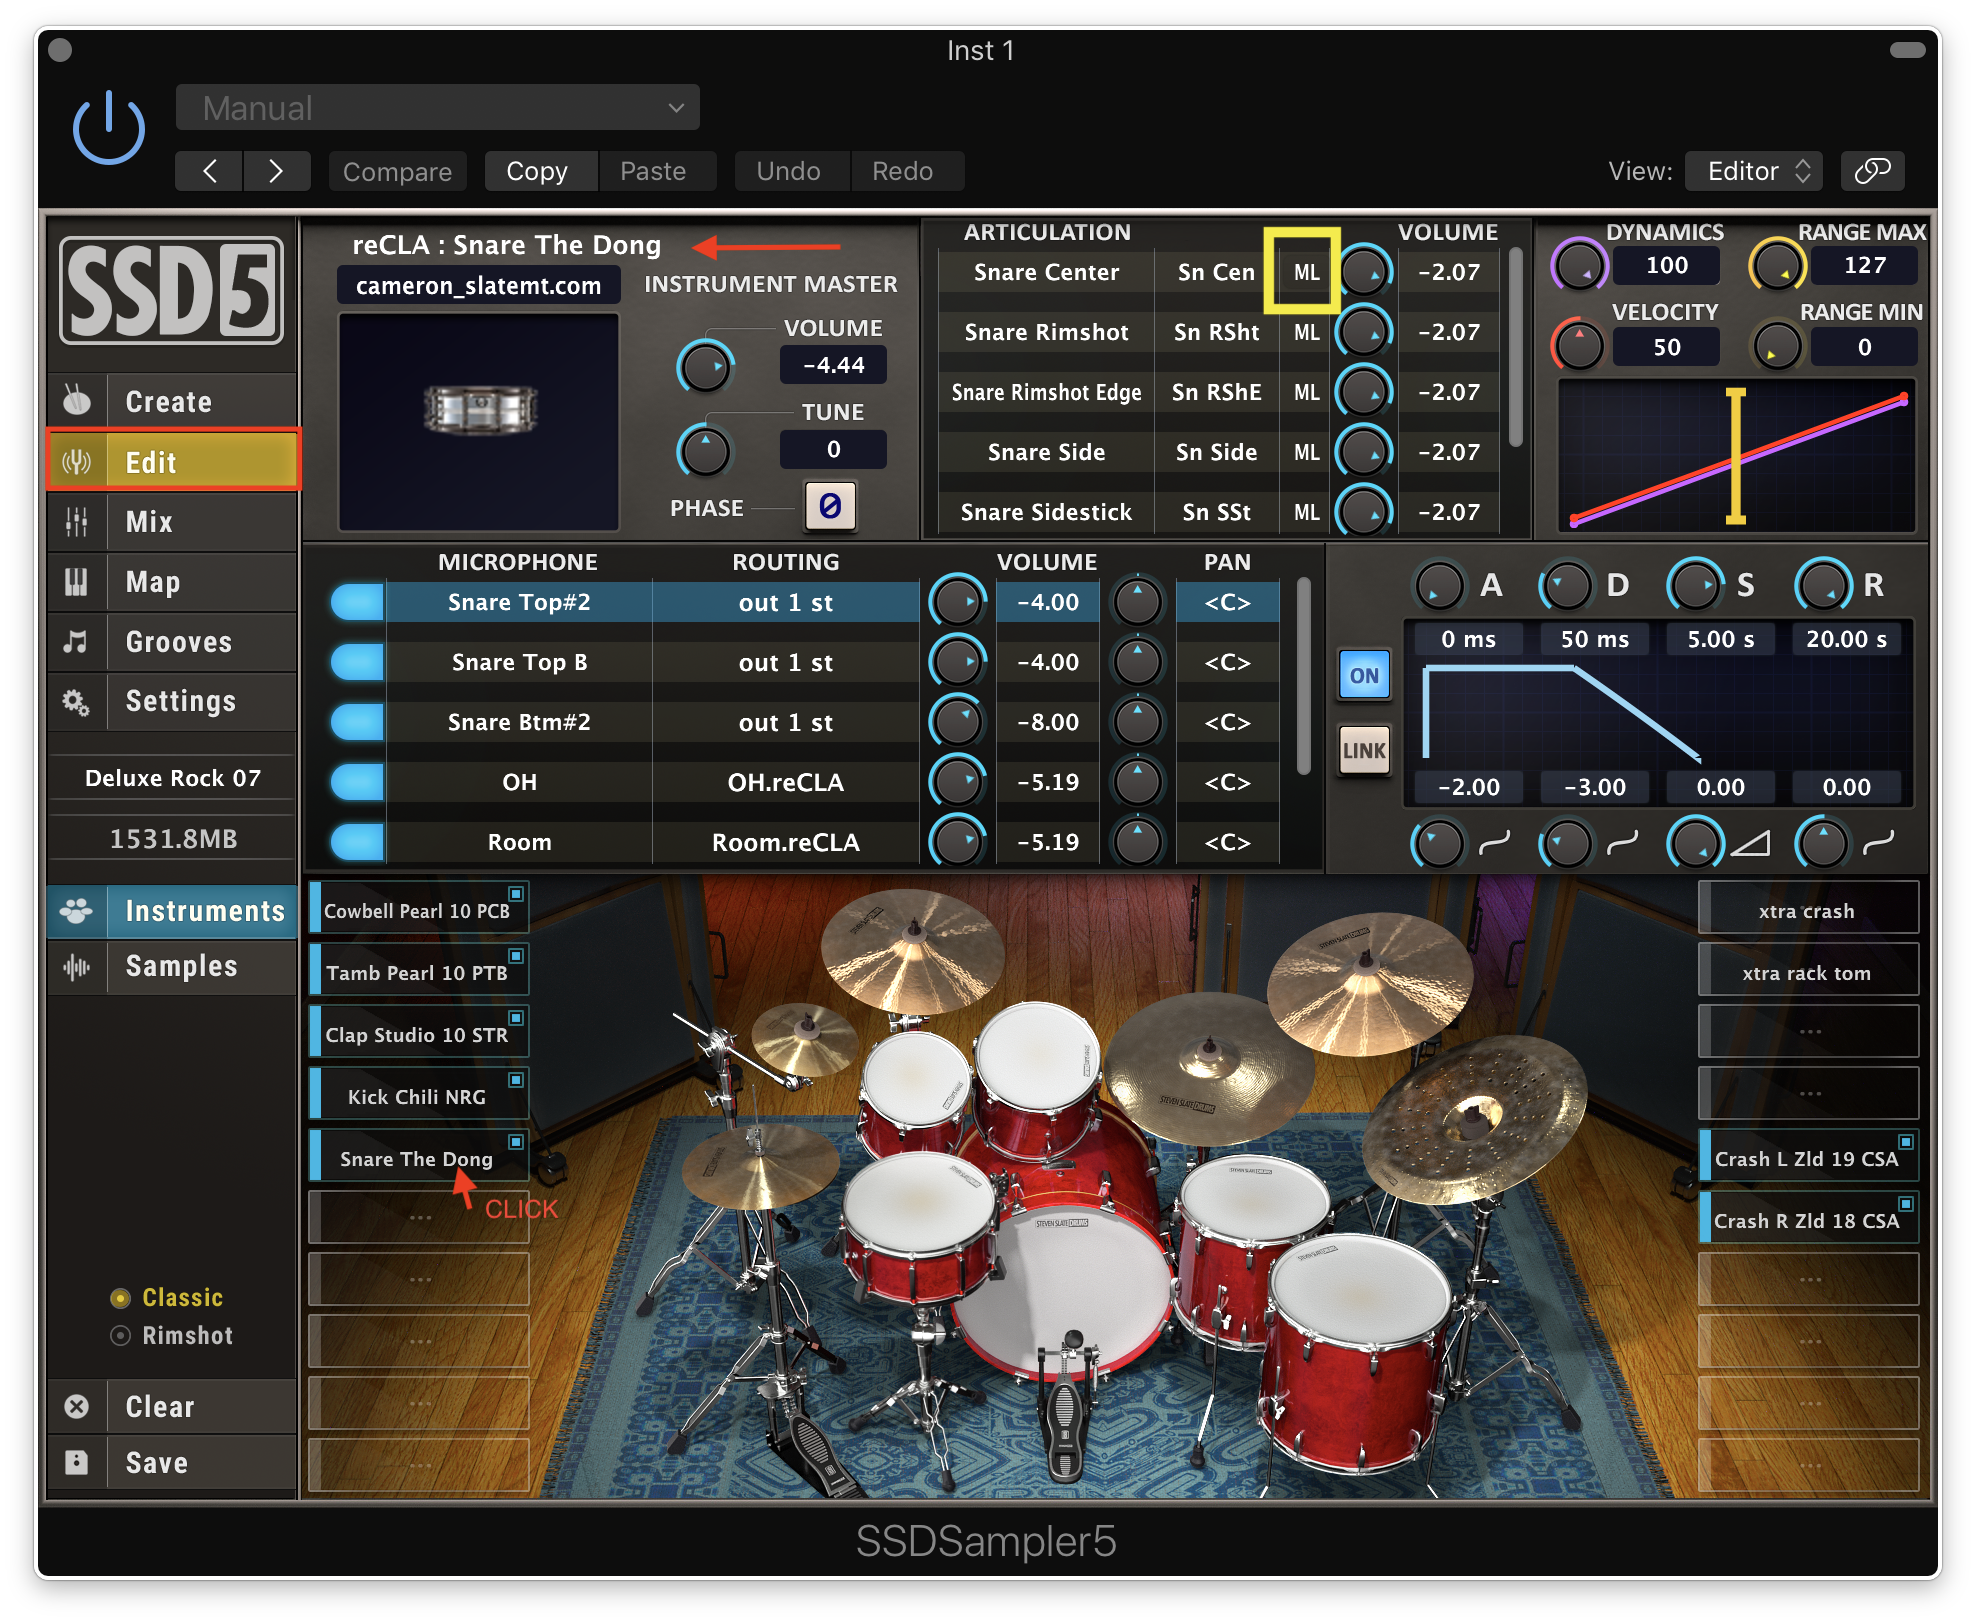Click the Snare Top#2 pan knob
The height and width of the screenshot is (1622, 1976).
pyautogui.click(x=1137, y=602)
